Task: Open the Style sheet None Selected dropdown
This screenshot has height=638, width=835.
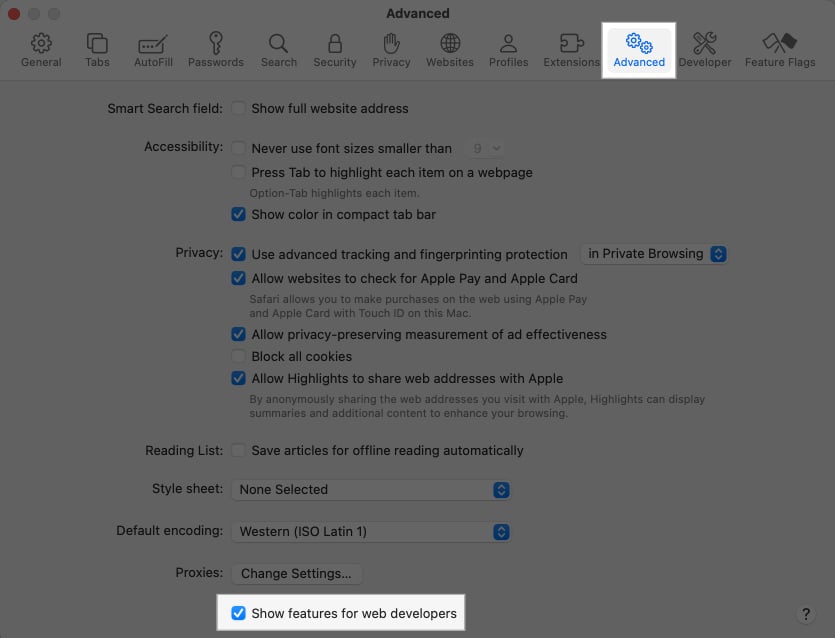Action: tap(371, 490)
